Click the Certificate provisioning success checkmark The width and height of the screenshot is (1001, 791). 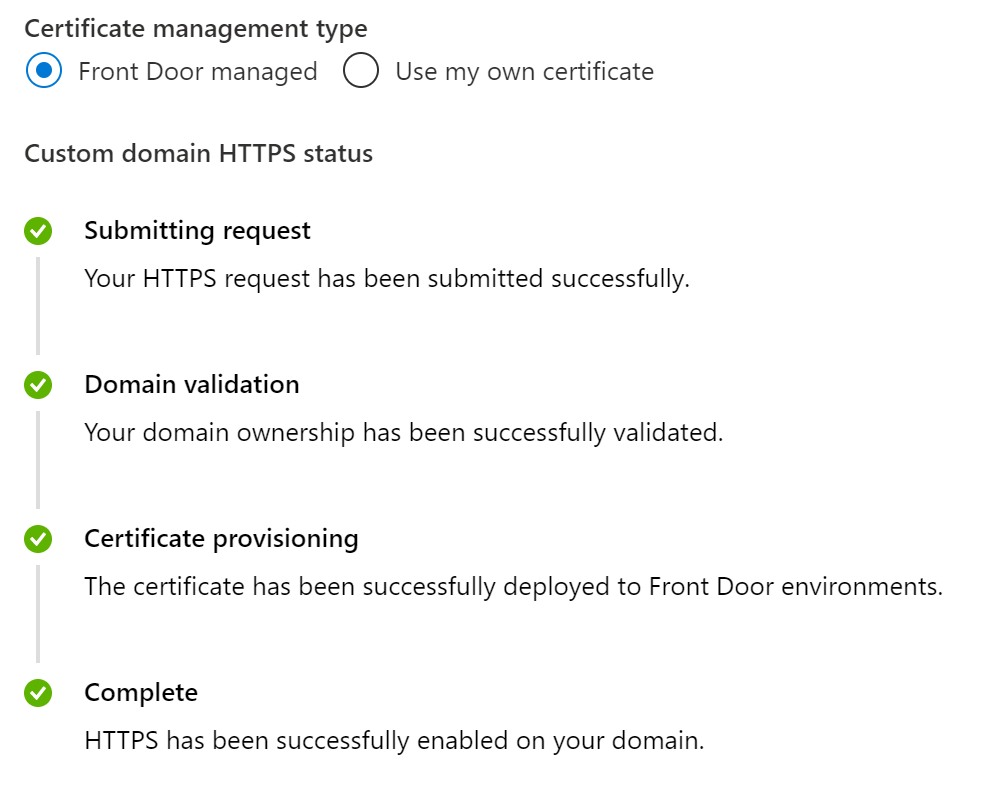tap(38, 539)
